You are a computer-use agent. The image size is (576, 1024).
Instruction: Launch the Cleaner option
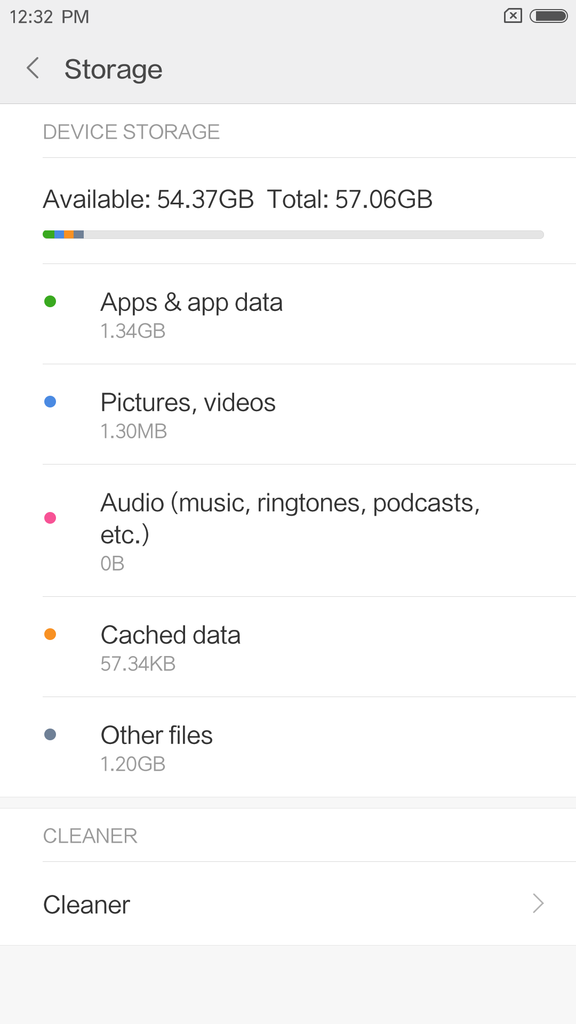click(x=288, y=904)
